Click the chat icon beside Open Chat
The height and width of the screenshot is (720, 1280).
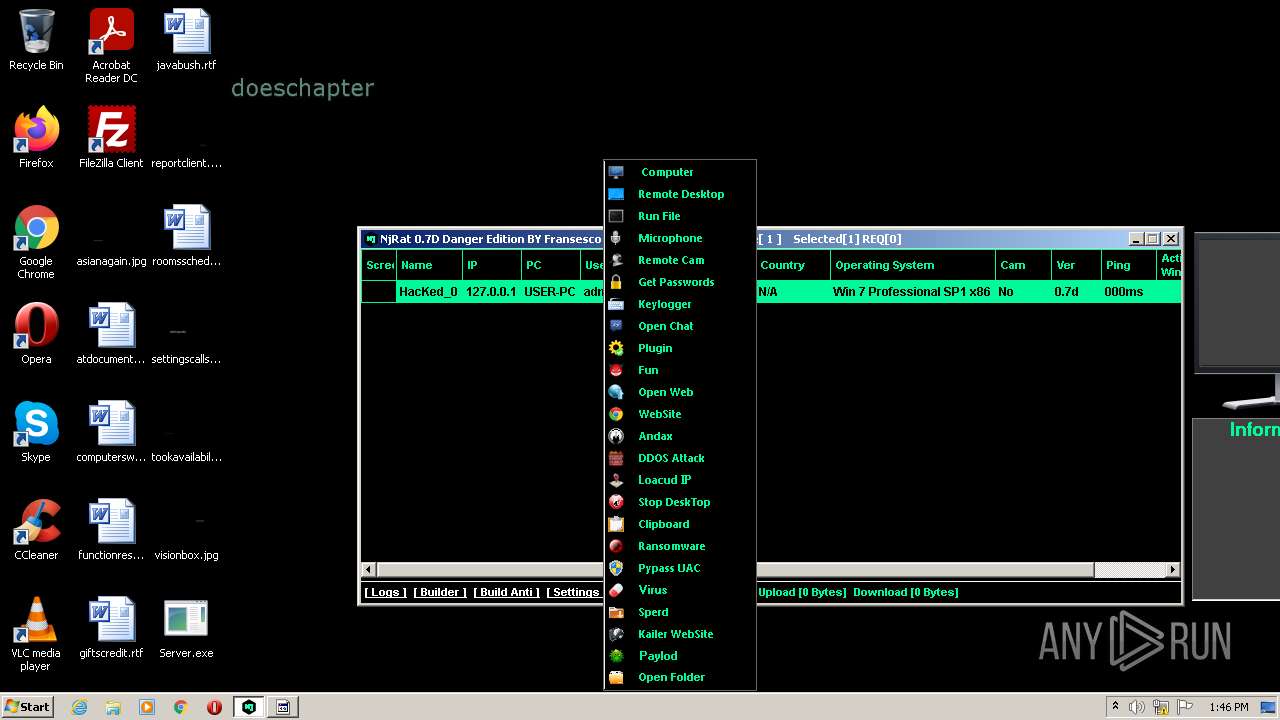pyautogui.click(x=616, y=326)
